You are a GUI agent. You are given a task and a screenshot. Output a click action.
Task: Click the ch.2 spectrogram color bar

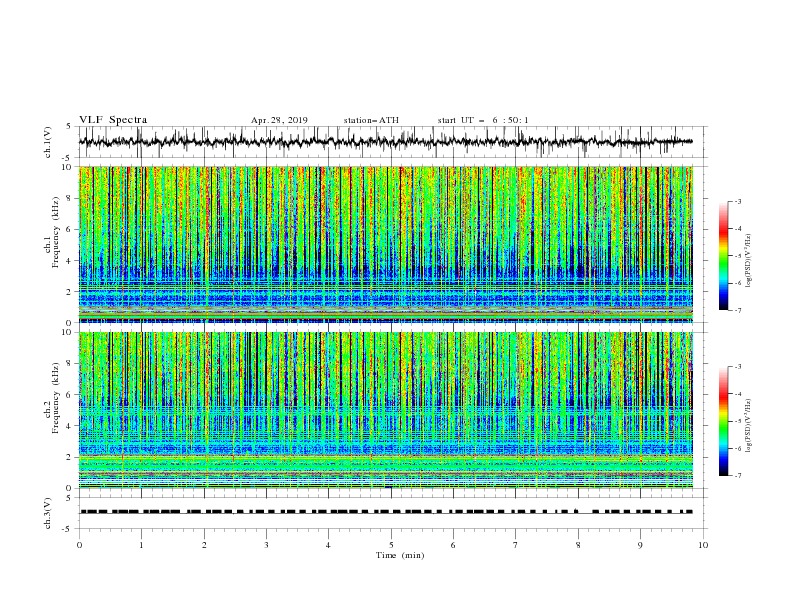pyautogui.click(x=723, y=421)
